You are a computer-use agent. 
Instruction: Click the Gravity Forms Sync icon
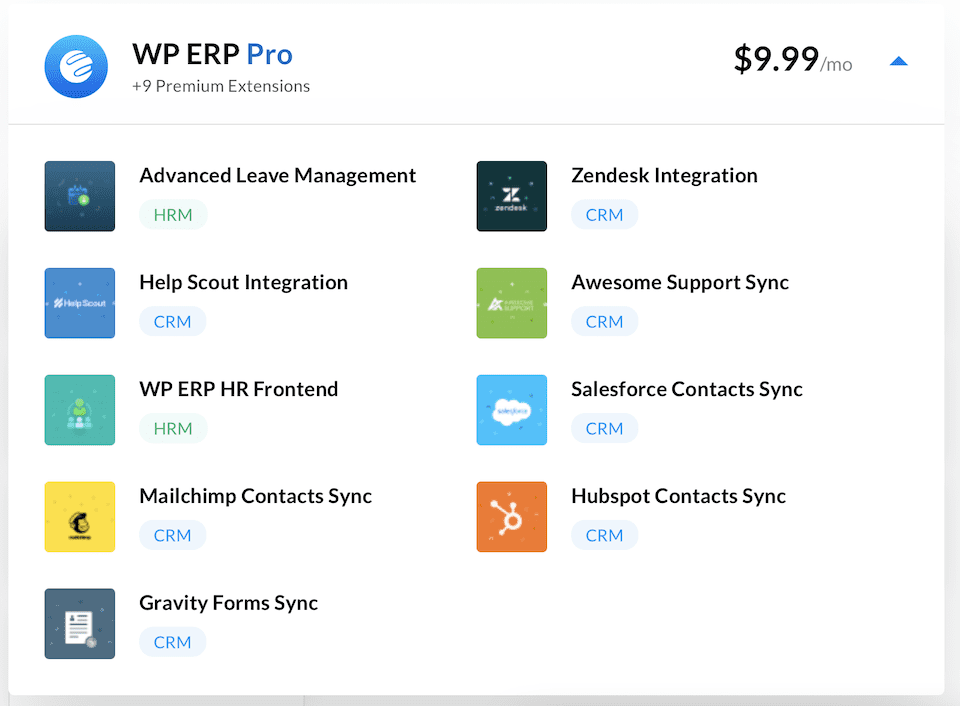pyautogui.click(x=79, y=624)
